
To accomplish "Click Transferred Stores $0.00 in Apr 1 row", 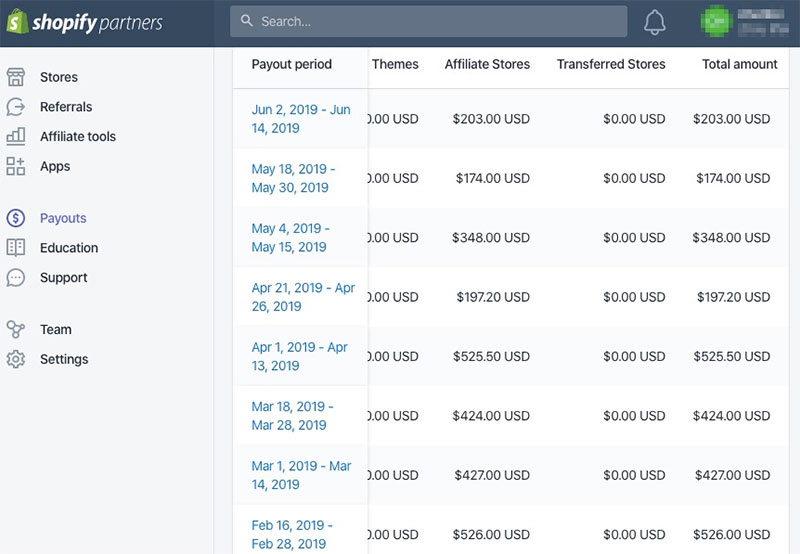I will (634, 356).
